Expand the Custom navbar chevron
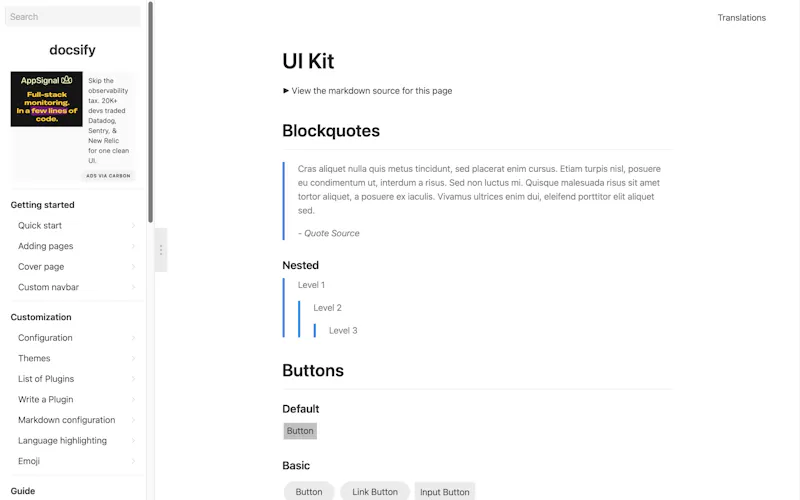Screen dimensions: 800x500 pyautogui.click(x=133, y=287)
